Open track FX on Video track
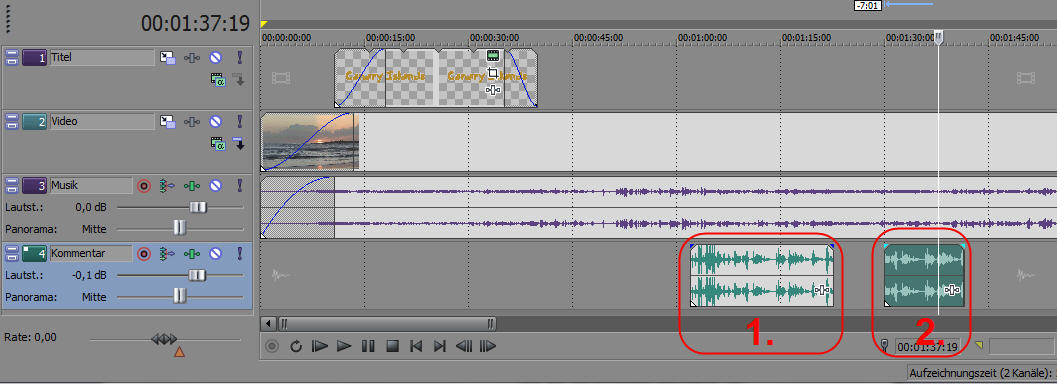 click(x=192, y=122)
